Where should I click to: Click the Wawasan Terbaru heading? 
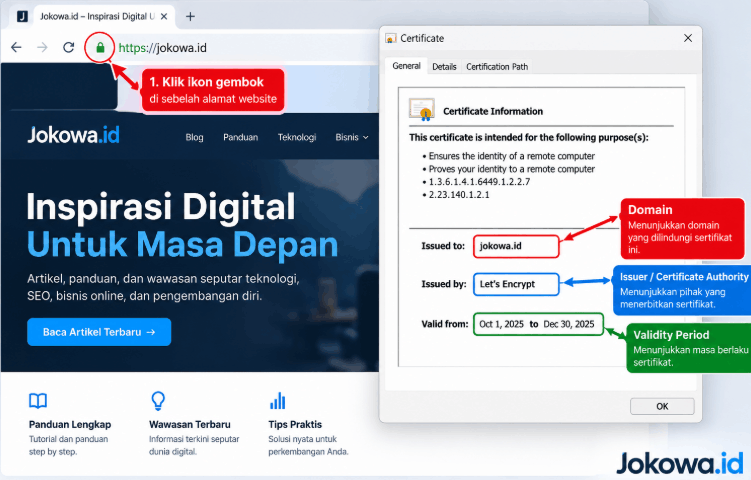point(190,424)
